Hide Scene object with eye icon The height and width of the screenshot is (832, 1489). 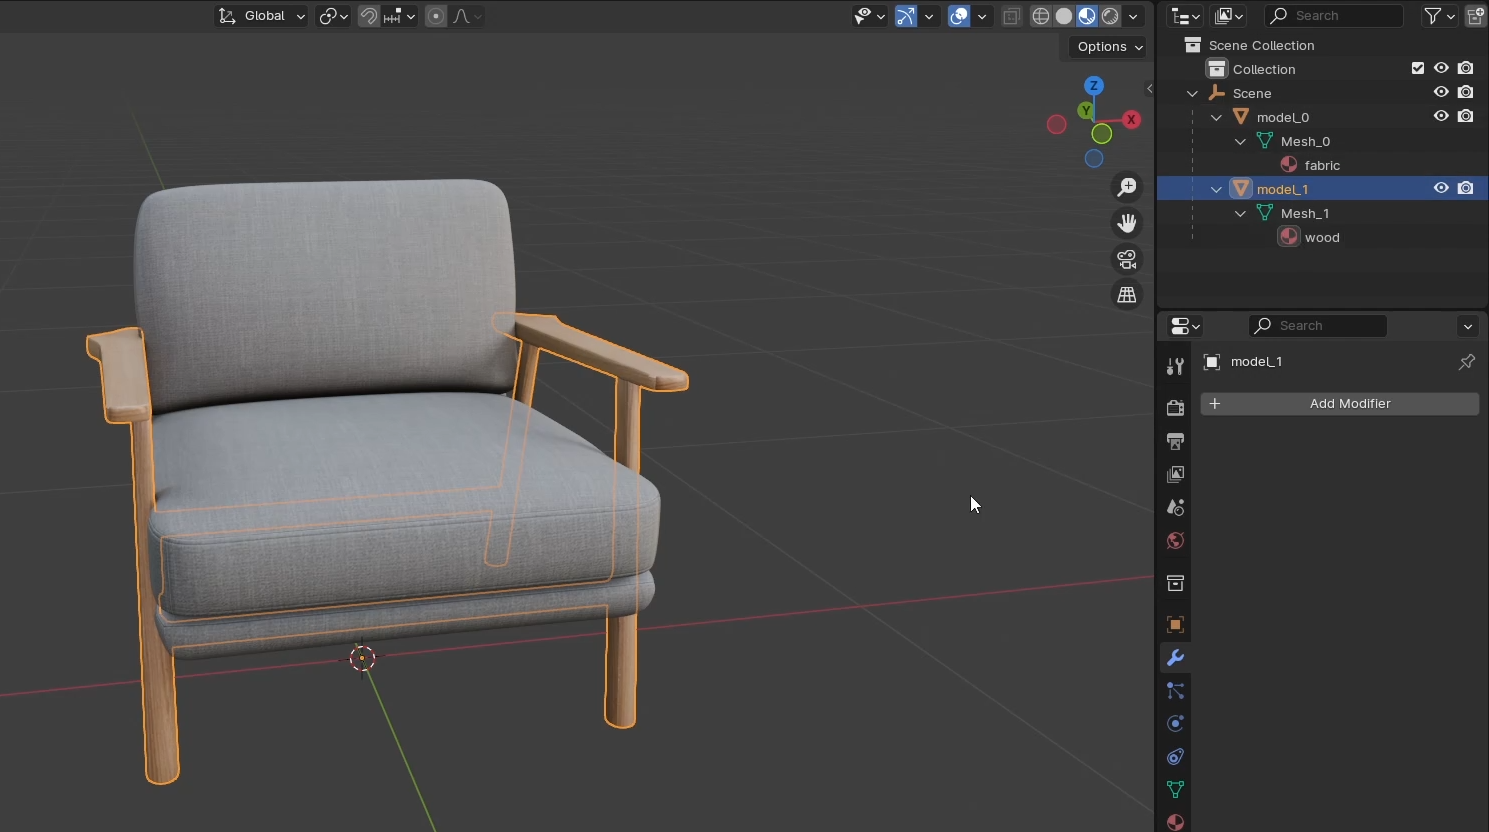tap(1441, 92)
